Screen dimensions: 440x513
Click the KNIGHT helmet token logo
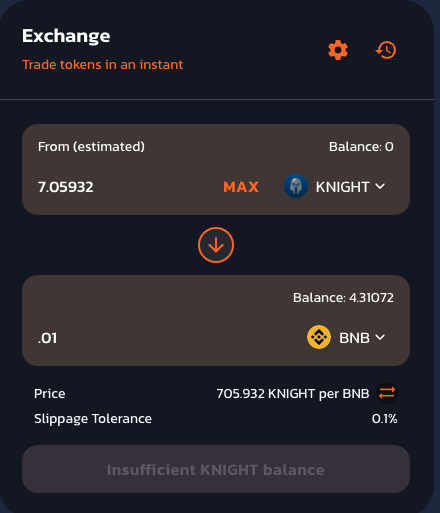point(296,186)
